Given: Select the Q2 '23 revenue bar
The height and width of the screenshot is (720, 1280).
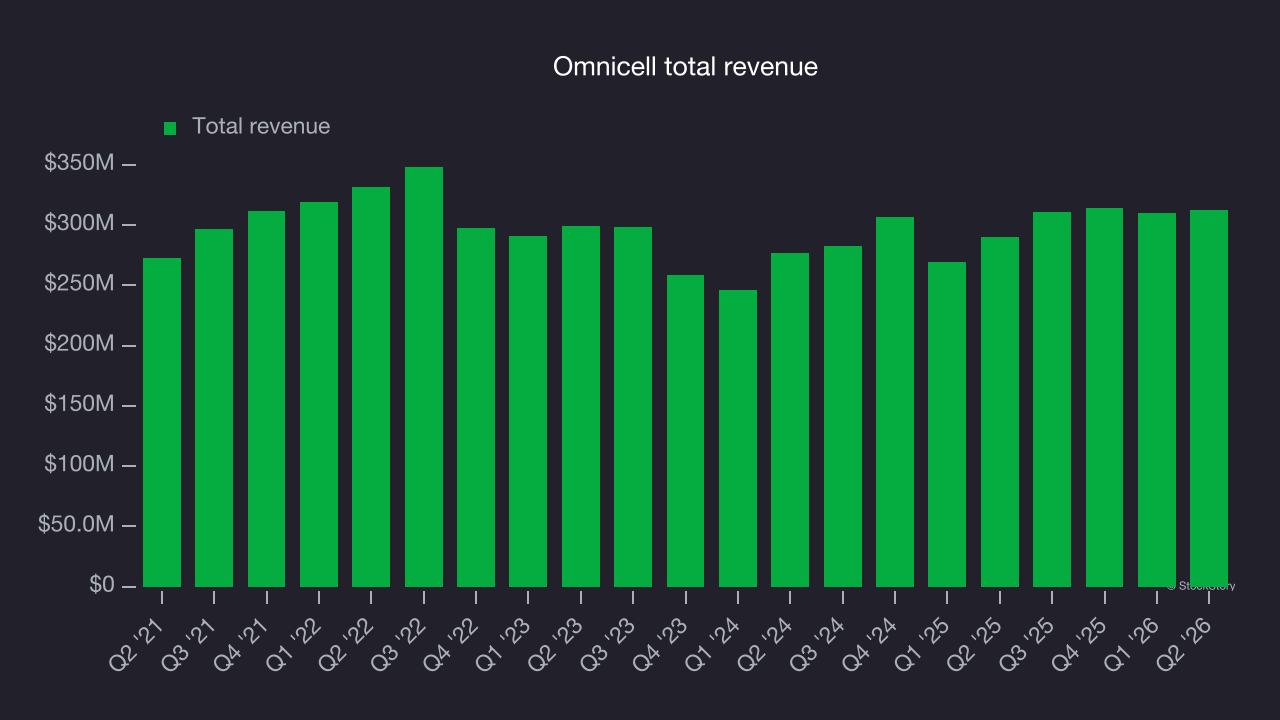Looking at the screenshot, I should pos(581,406).
